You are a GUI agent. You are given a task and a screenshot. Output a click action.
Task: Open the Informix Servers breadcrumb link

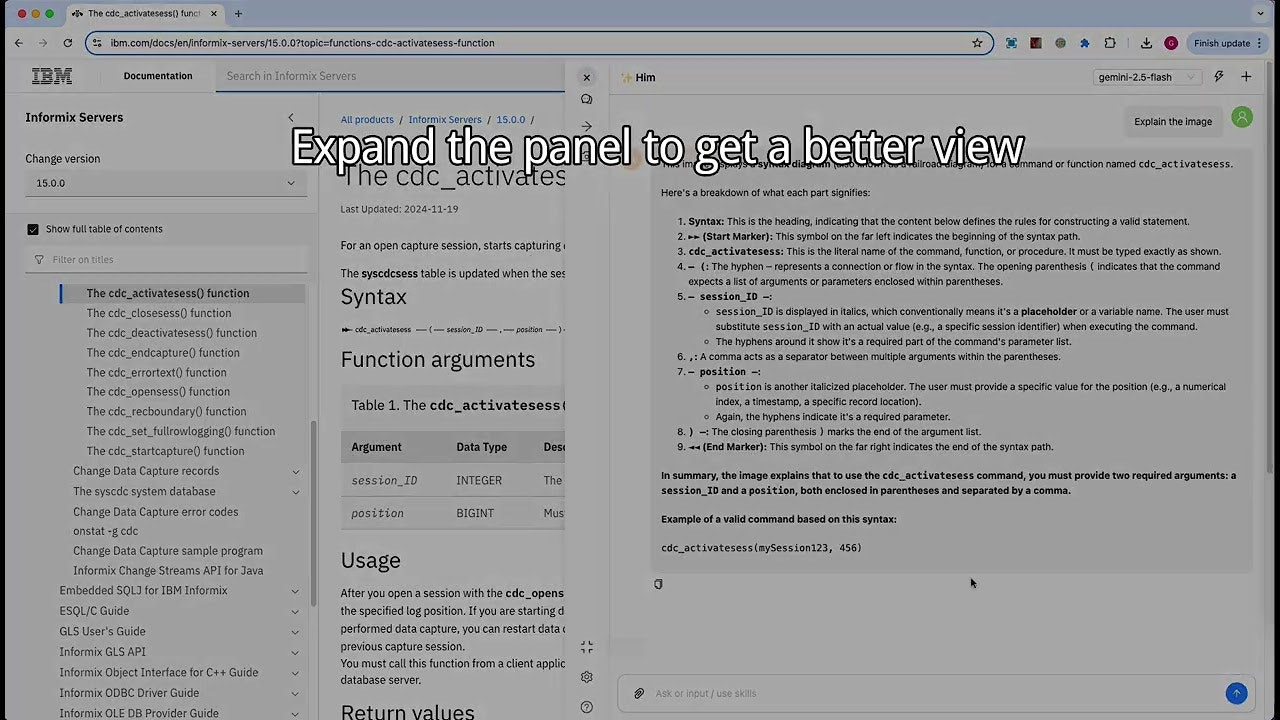[445, 119]
